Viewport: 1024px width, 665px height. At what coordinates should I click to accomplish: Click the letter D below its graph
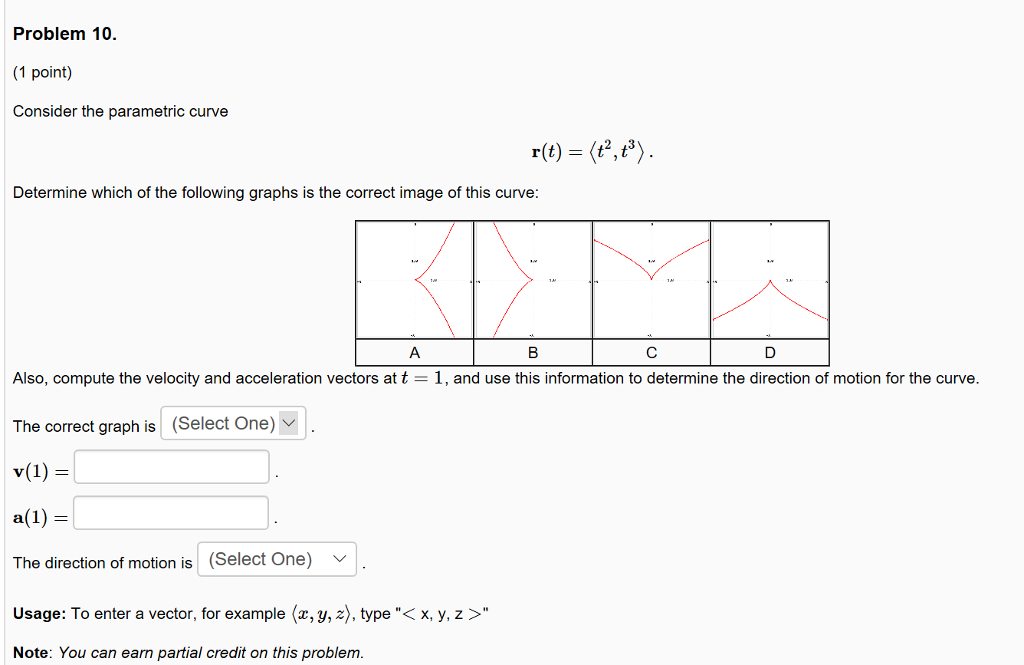pyautogui.click(x=770, y=351)
